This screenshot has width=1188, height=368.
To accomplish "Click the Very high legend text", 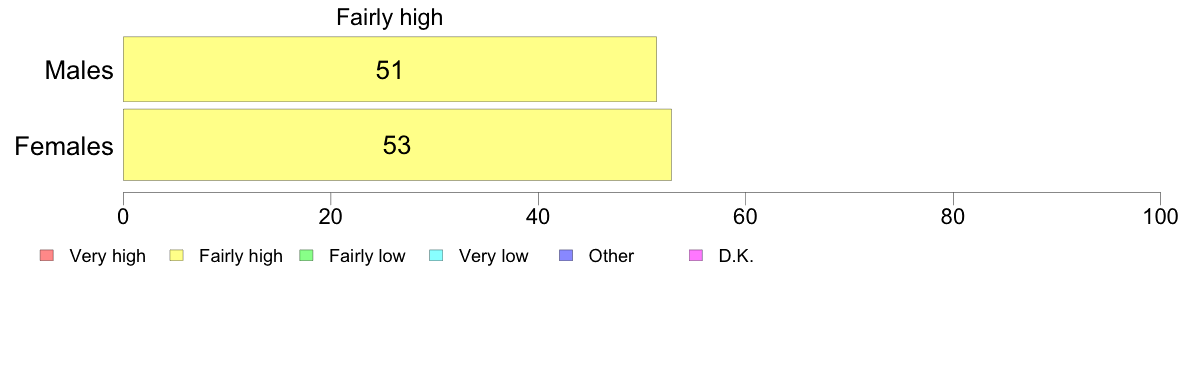I will (x=108, y=256).
